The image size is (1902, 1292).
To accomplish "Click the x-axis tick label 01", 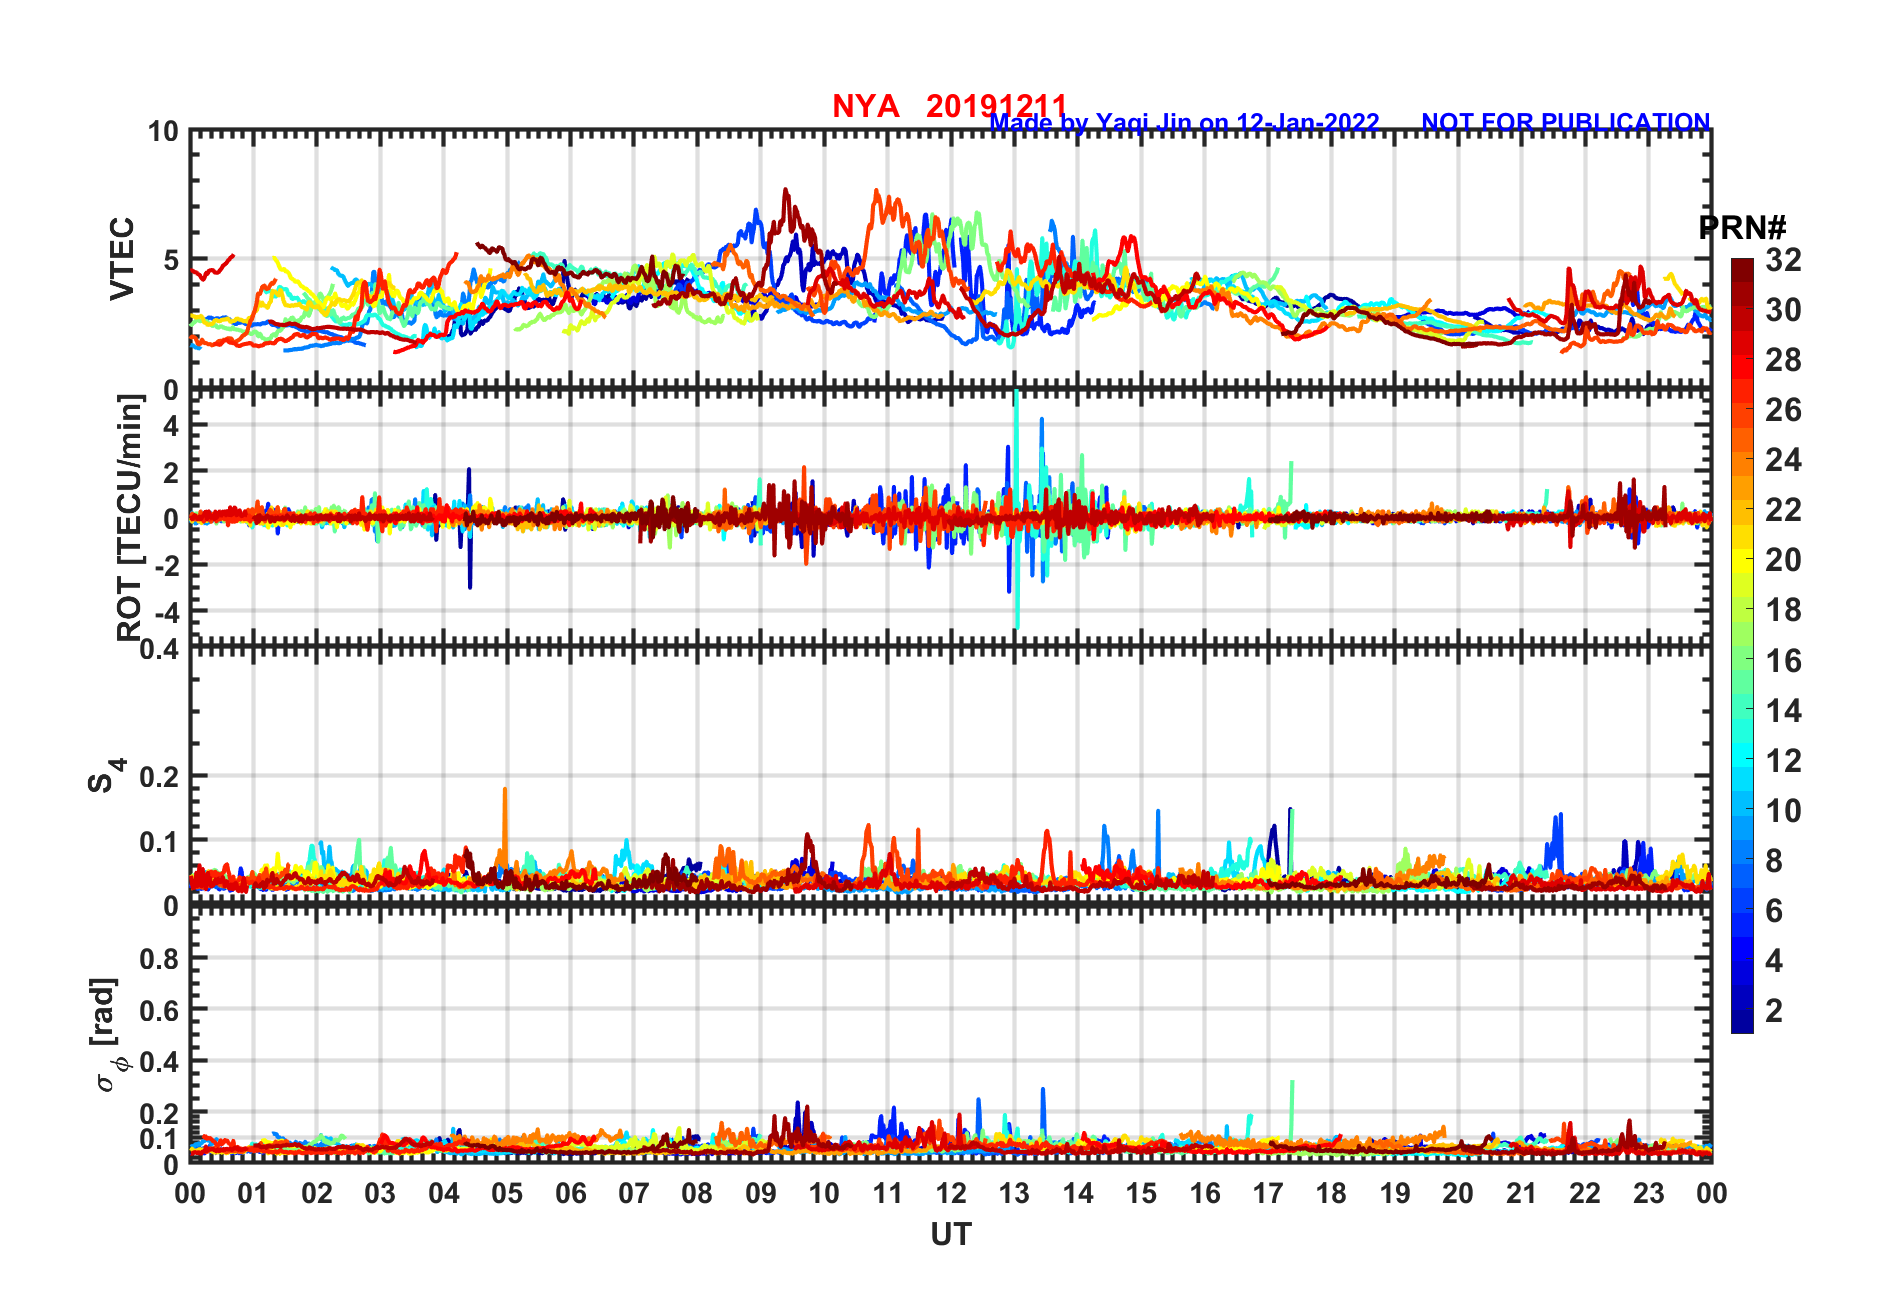I will 253,1193.
